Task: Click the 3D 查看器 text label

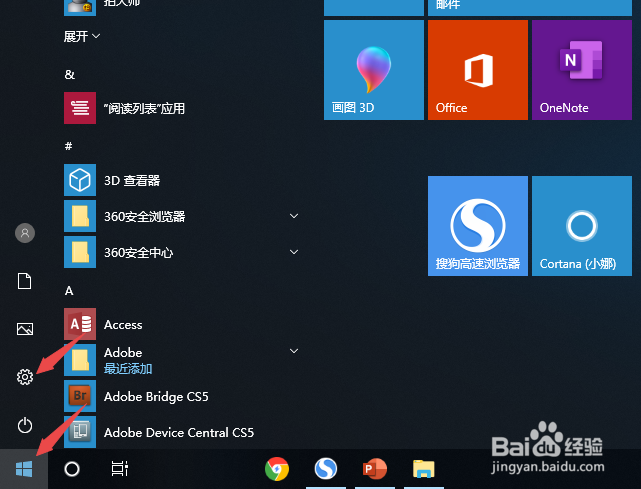Action: tap(132, 180)
